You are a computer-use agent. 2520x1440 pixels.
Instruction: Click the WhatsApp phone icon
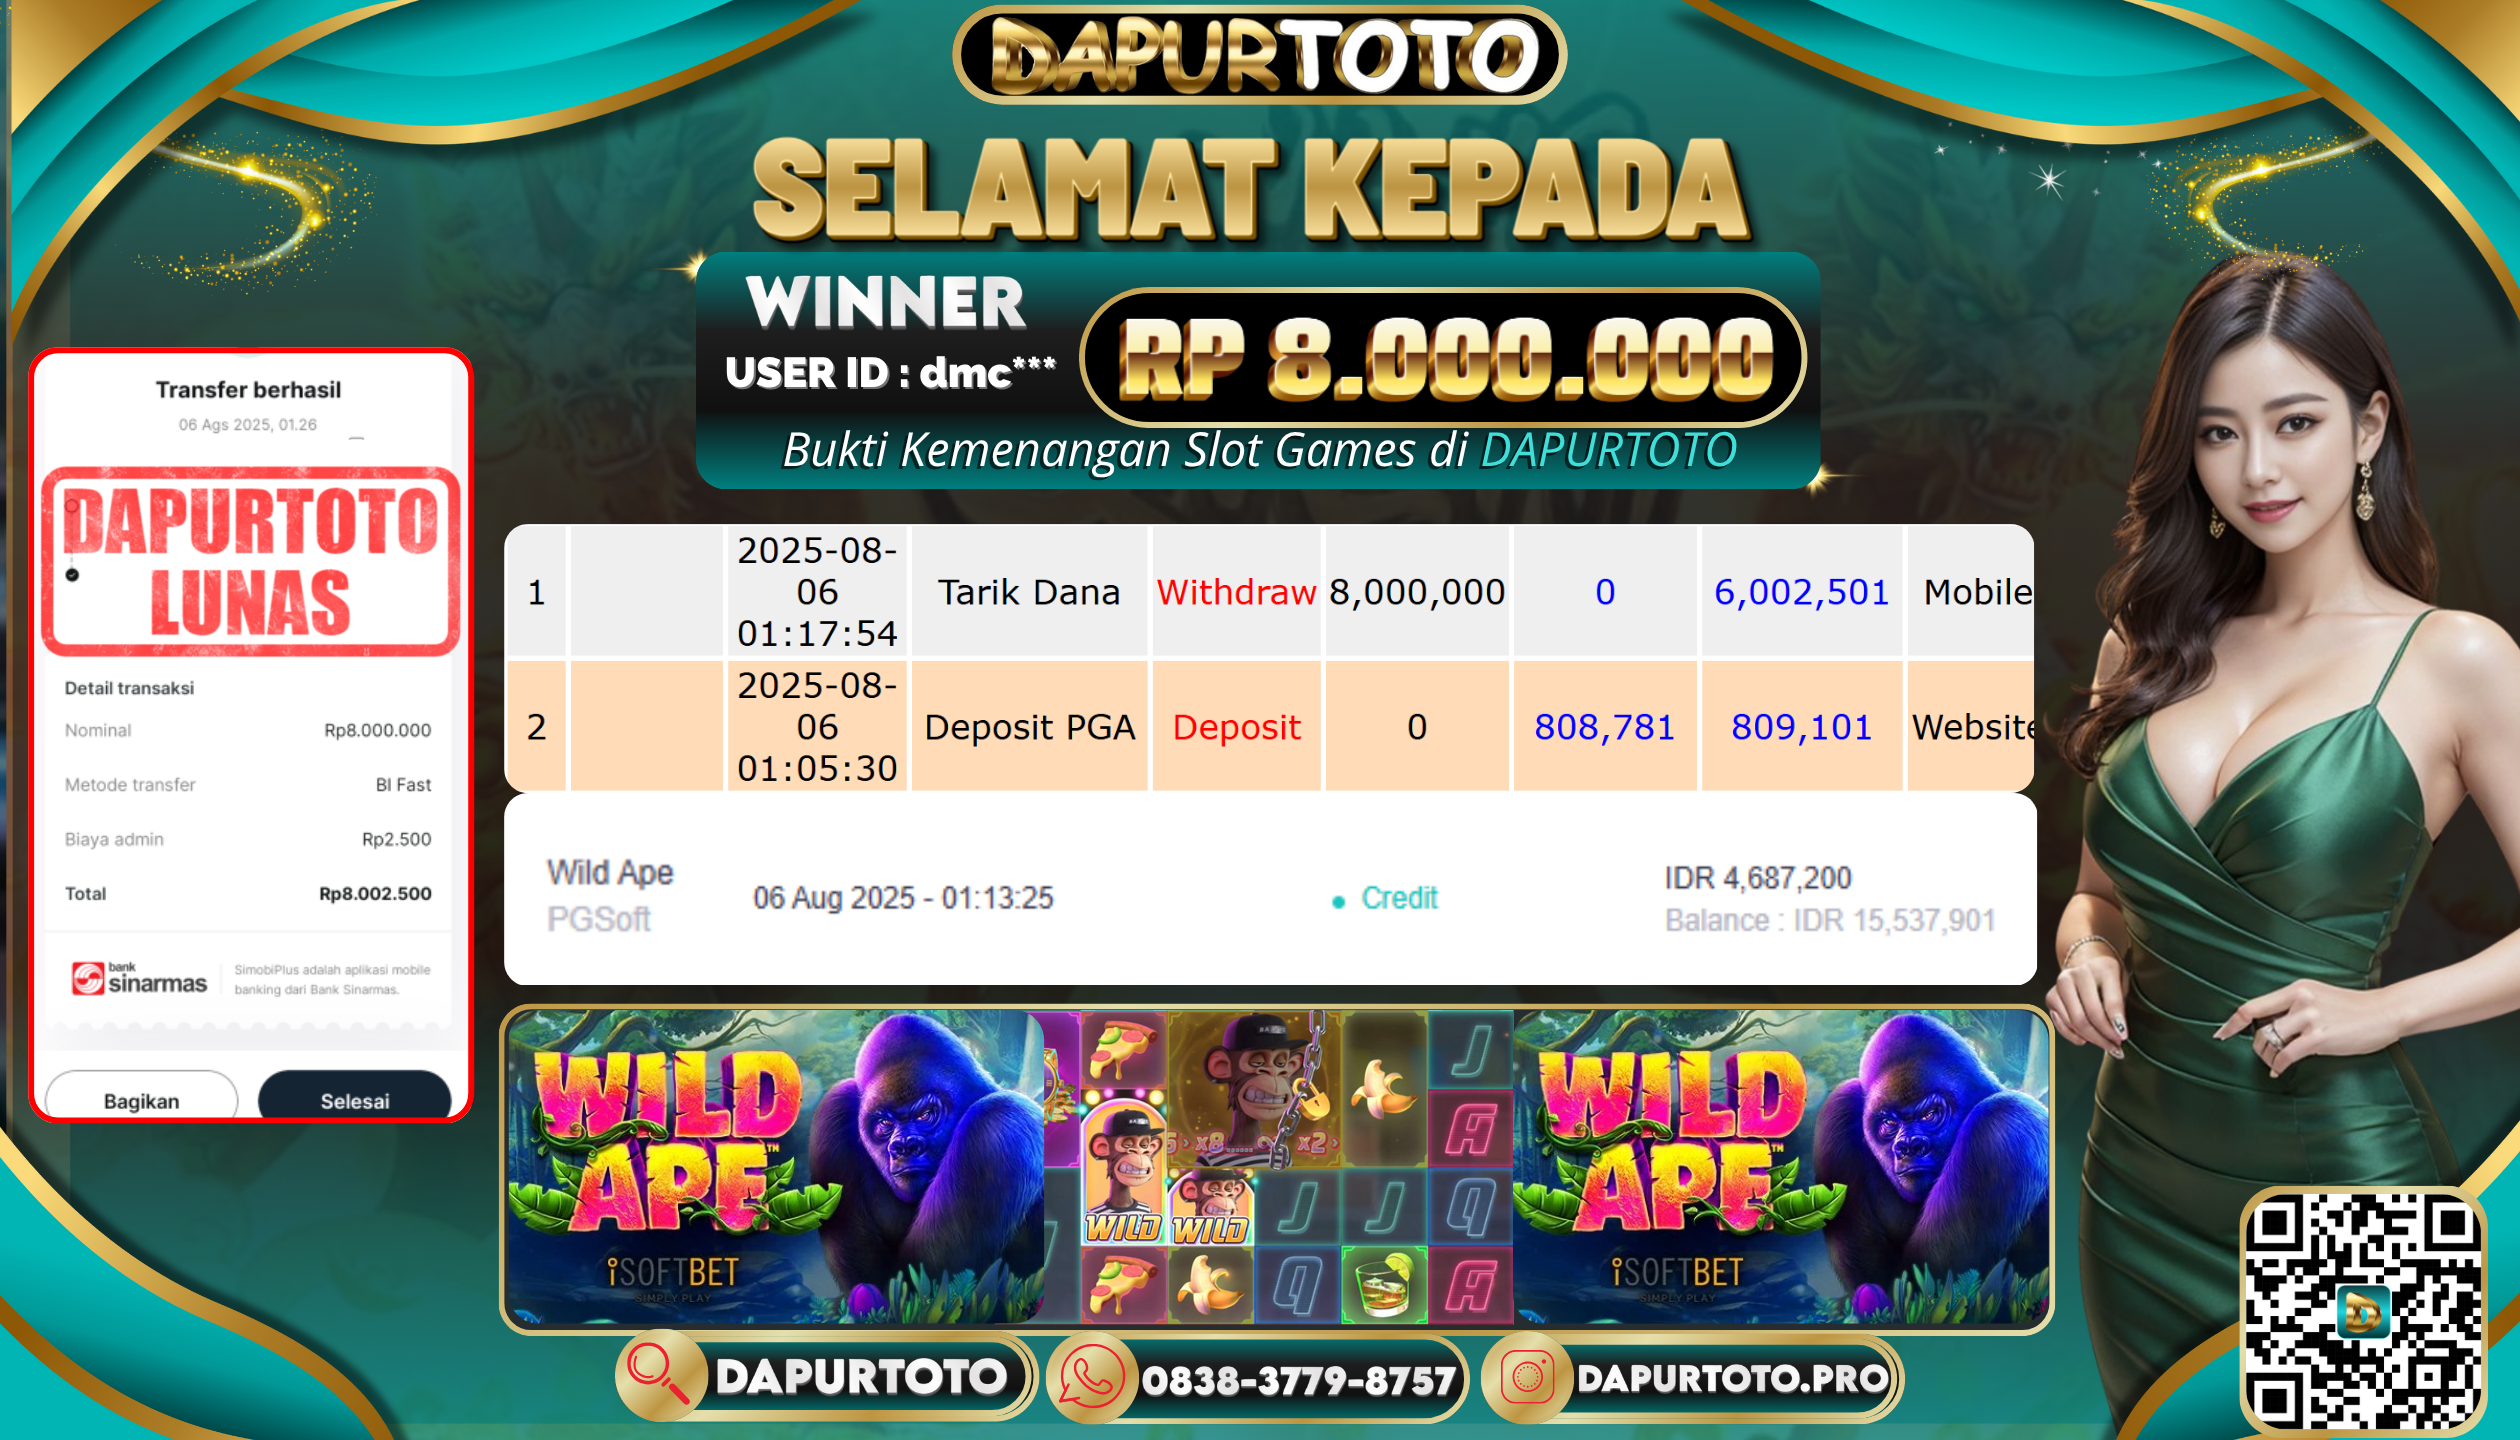click(x=1092, y=1377)
